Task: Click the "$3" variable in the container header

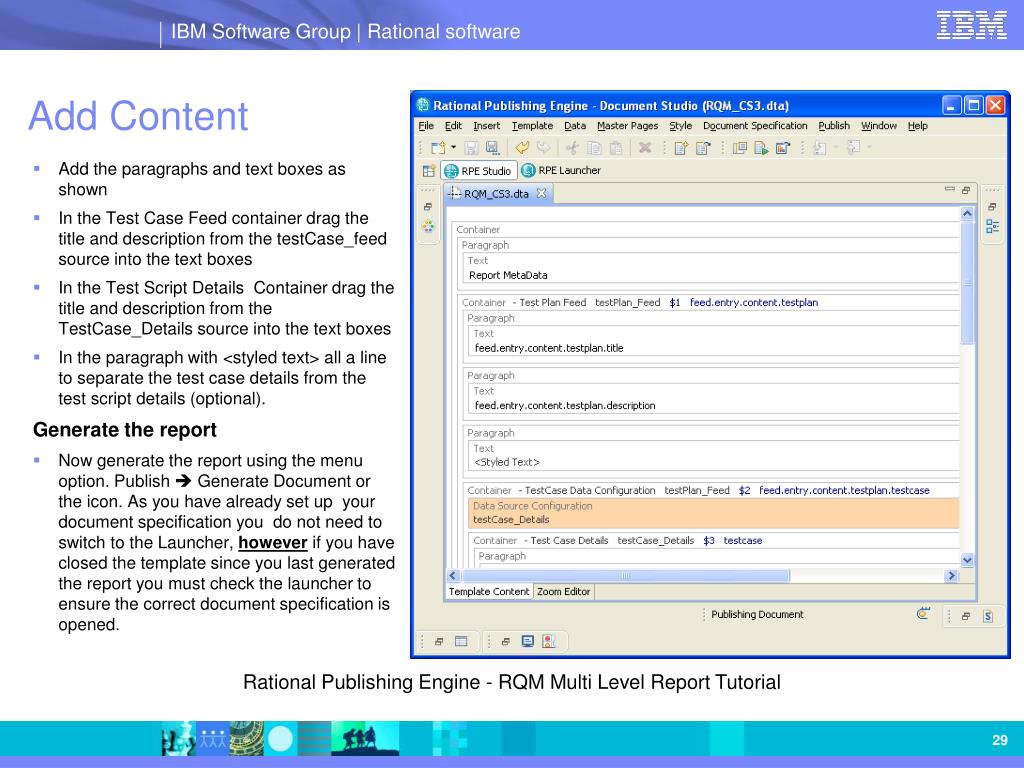Action: [709, 540]
